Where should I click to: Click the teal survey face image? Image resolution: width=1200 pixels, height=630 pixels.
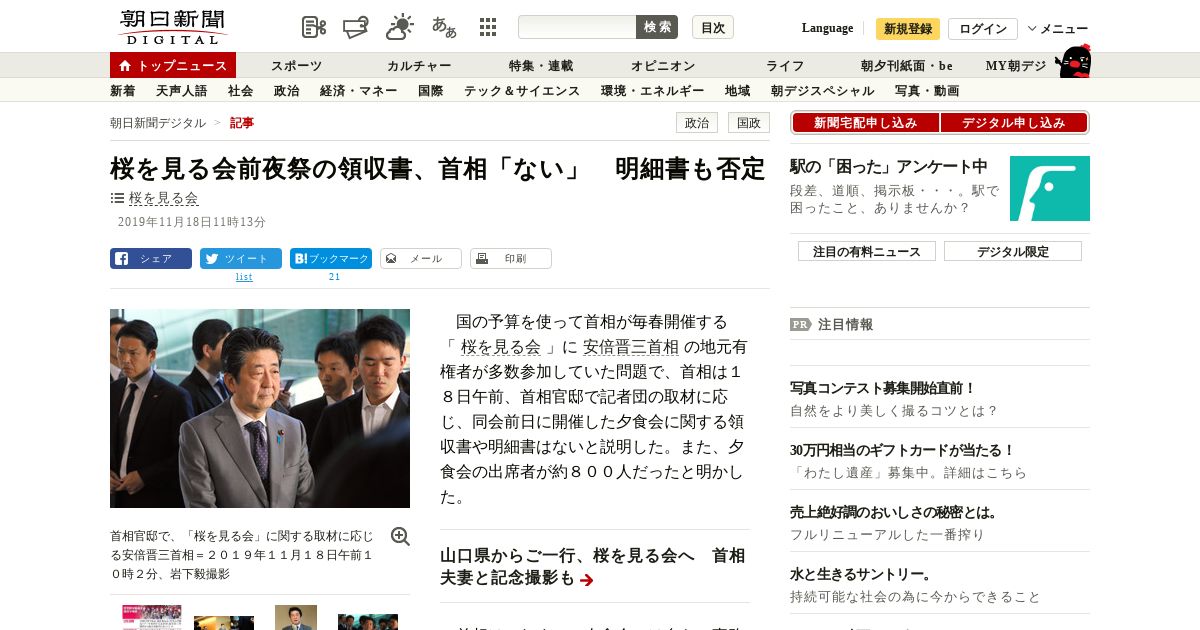(1050, 188)
